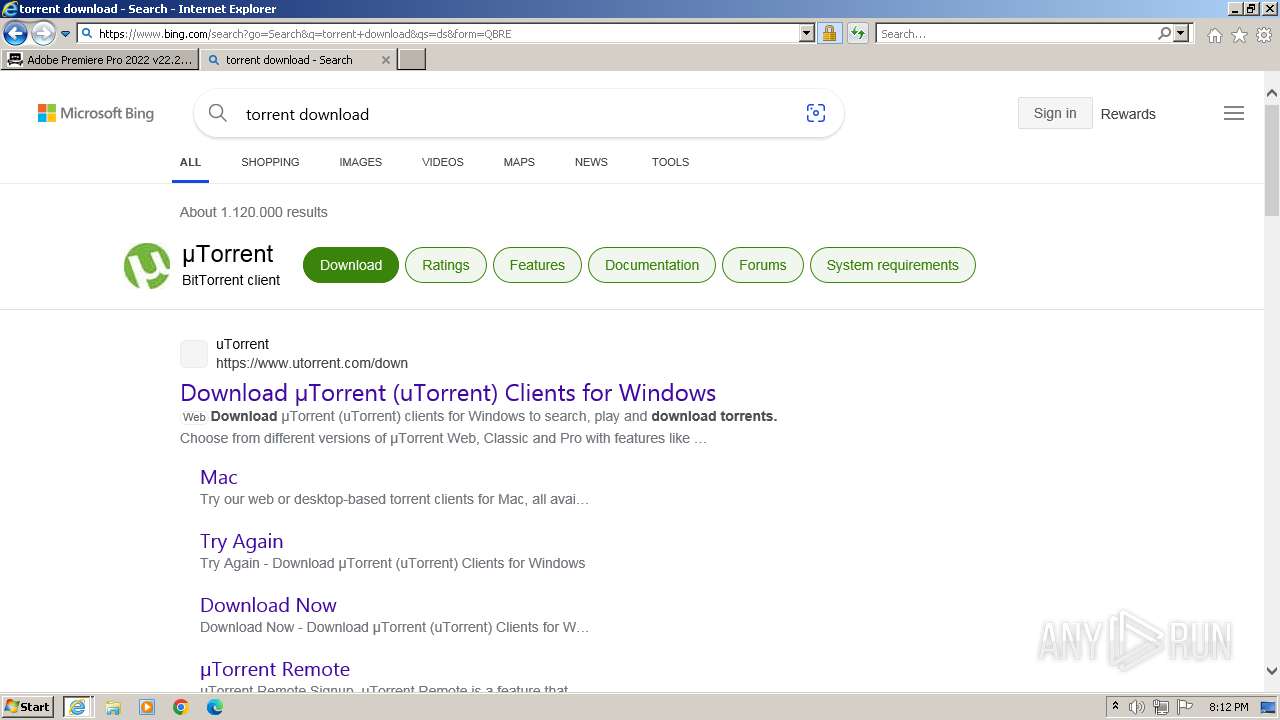Click the System requirements pill button
Viewport: 1280px width, 720px height.
click(x=893, y=265)
